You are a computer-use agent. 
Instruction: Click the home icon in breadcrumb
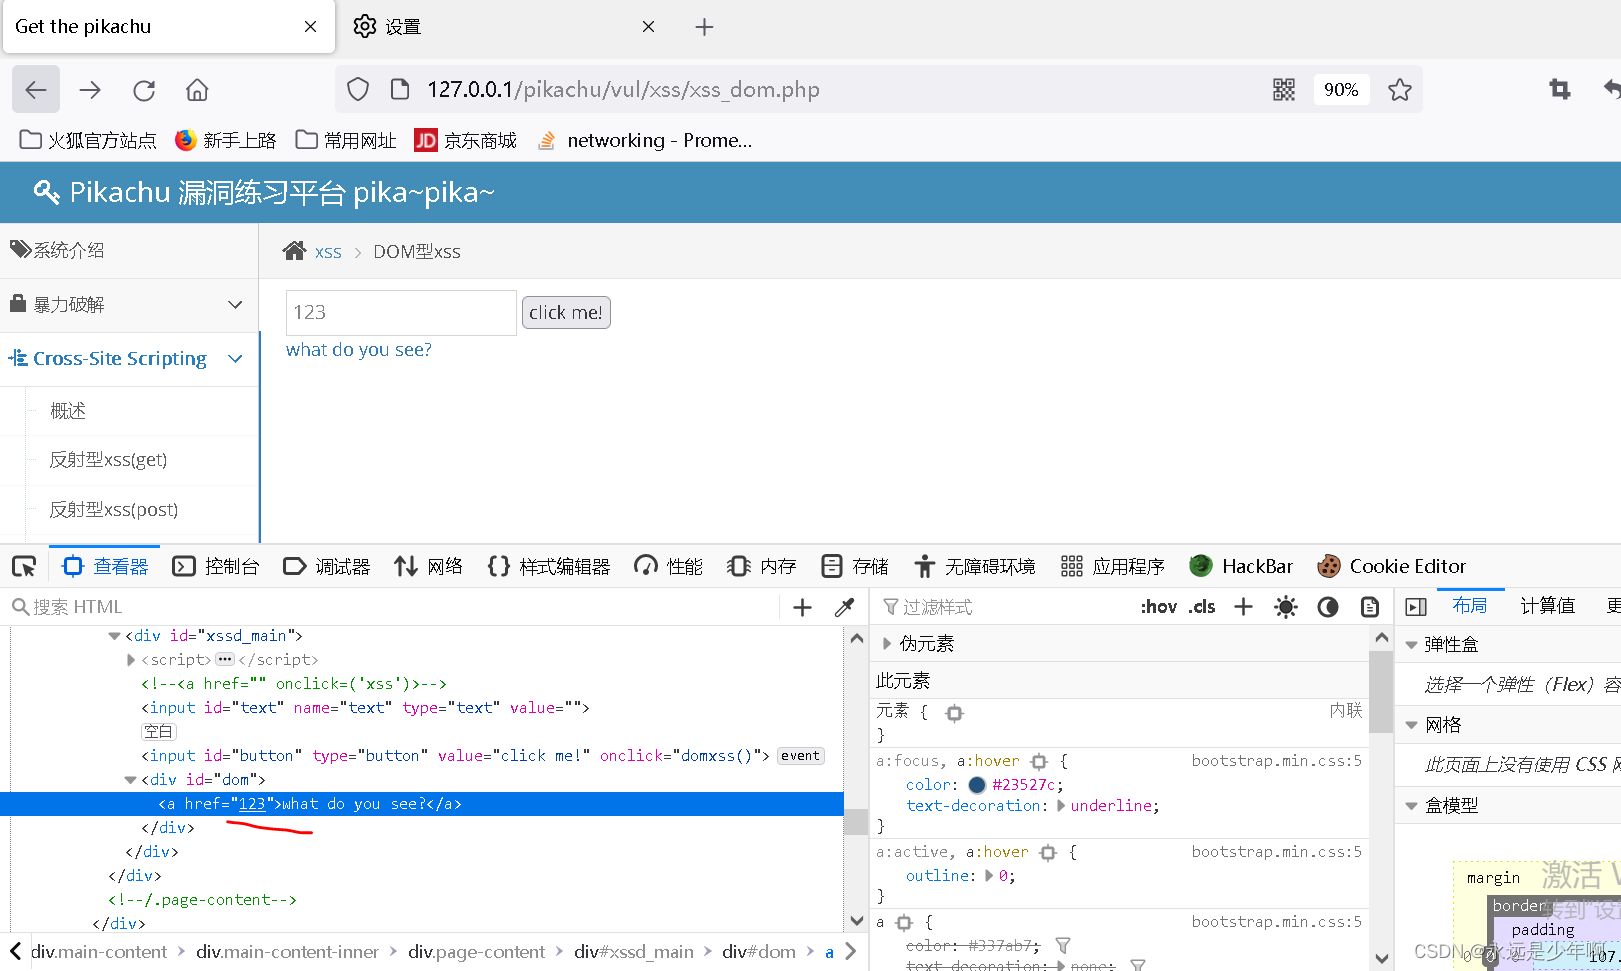[294, 251]
